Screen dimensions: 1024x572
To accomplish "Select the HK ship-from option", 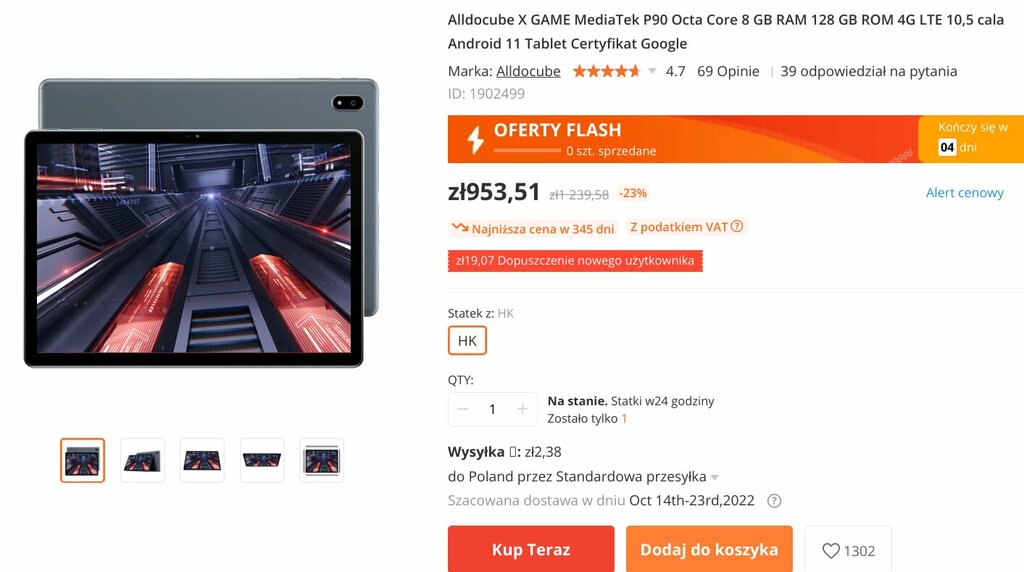I will [467, 340].
